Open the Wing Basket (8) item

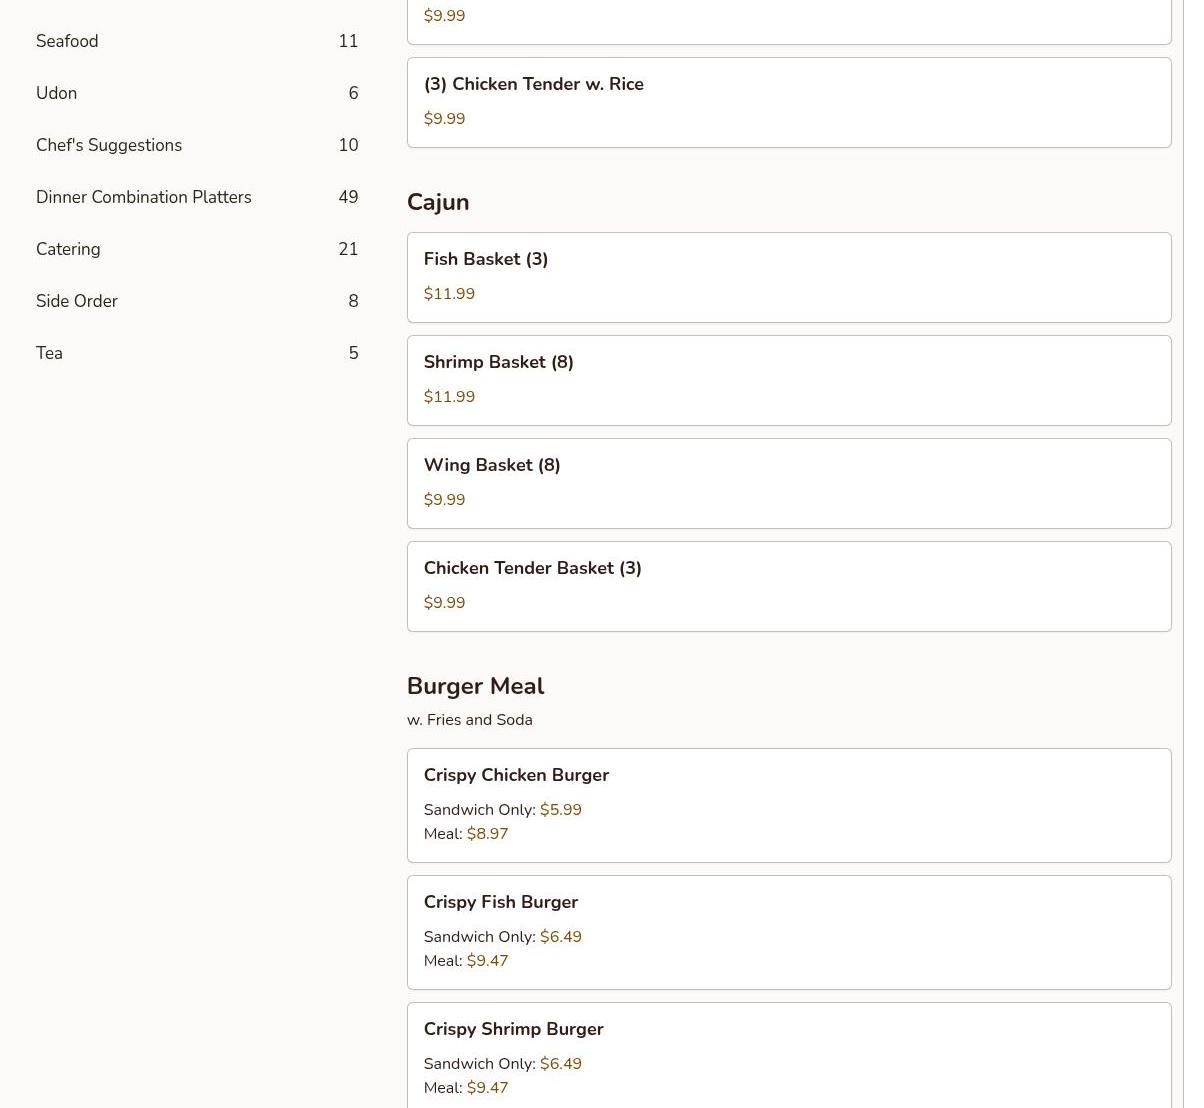click(x=788, y=483)
